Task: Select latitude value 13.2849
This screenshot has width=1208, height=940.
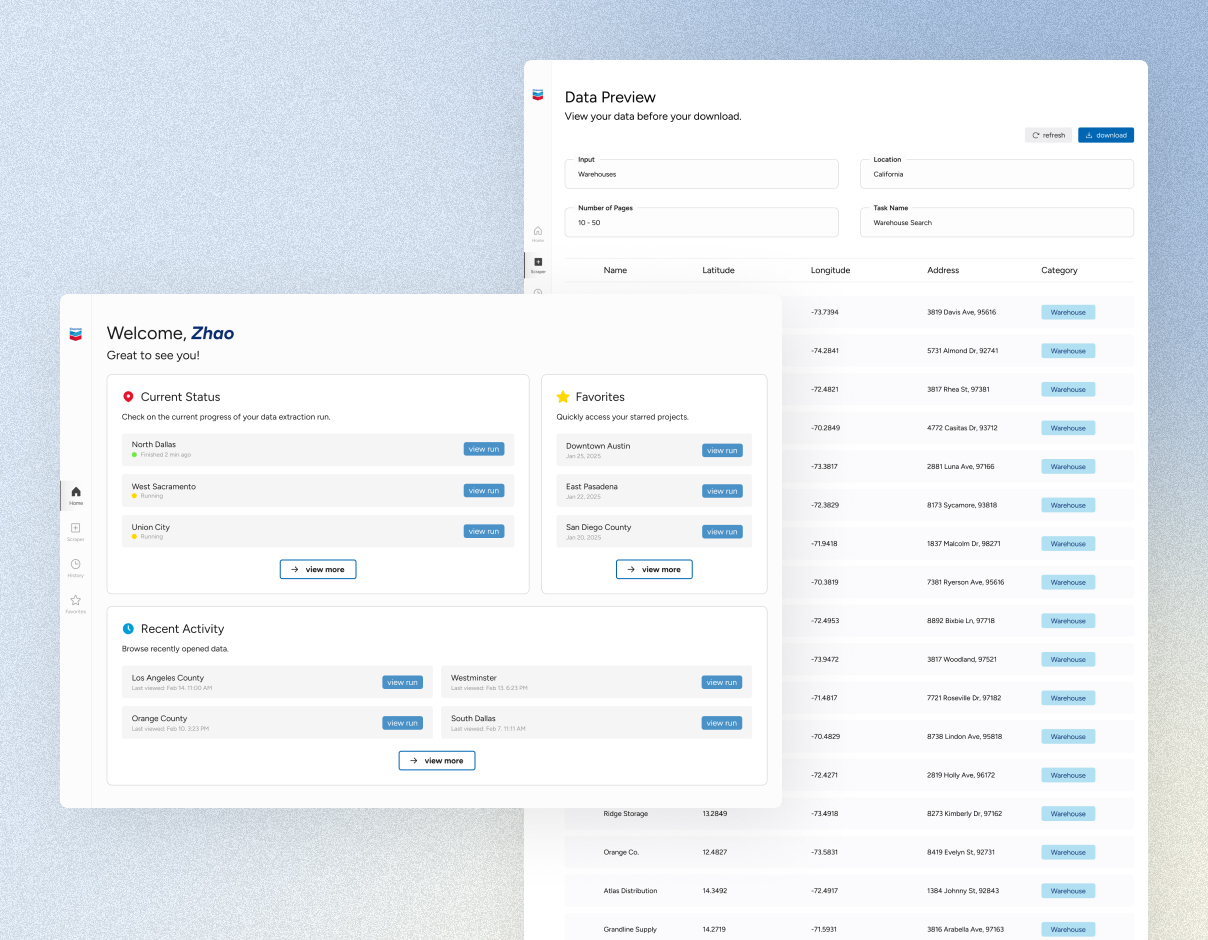Action: point(714,814)
